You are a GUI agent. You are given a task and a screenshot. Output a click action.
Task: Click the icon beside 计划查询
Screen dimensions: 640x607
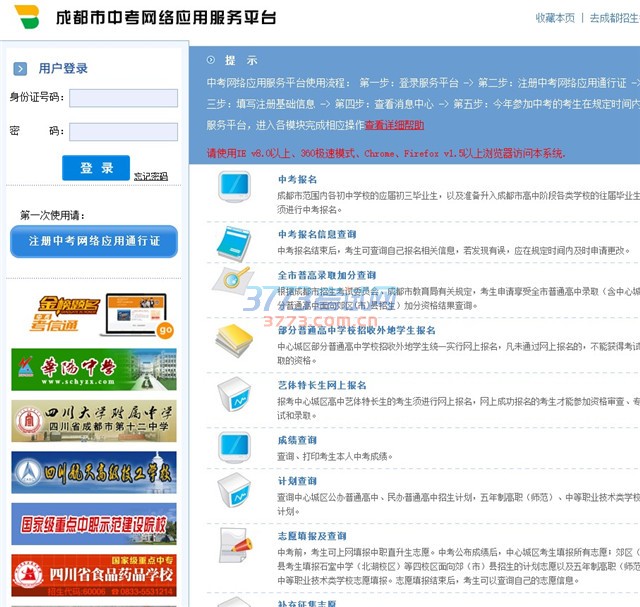236,491
